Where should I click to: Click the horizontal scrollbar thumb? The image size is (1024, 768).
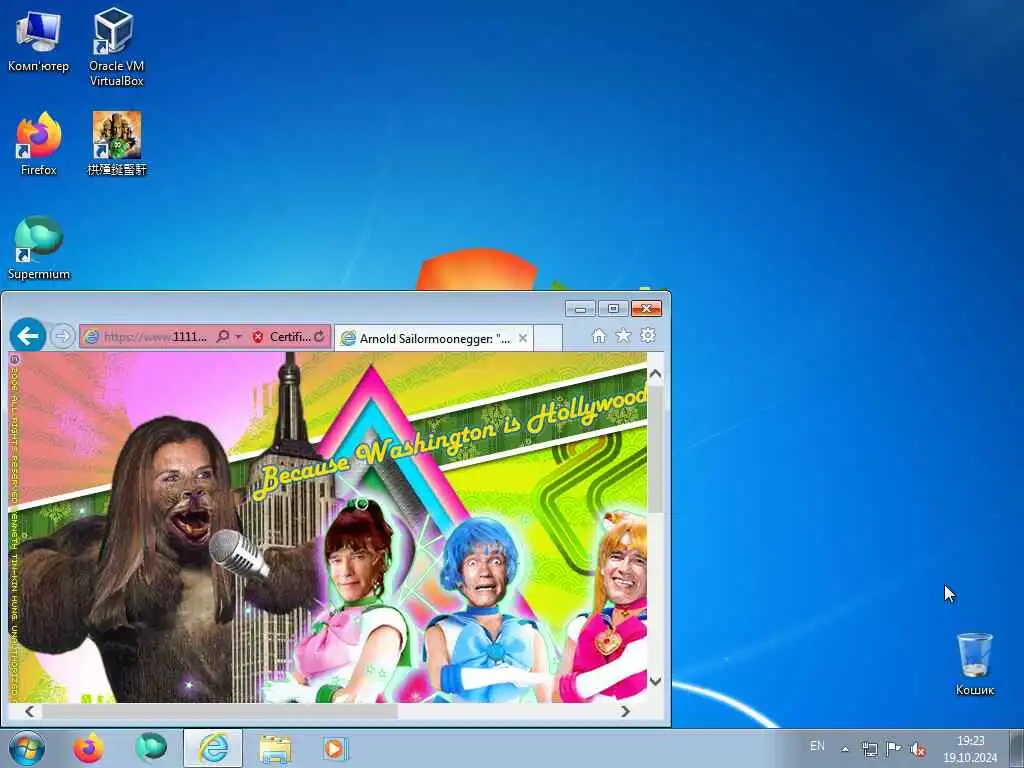(x=220, y=711)
